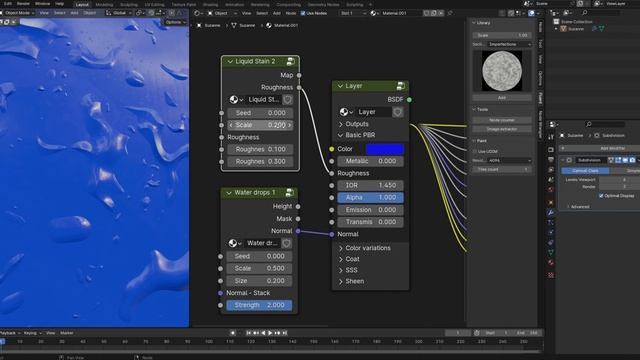640x360 pixels.
Task: Expand the Coat panel in Layer node
Action: click(349, 259)
